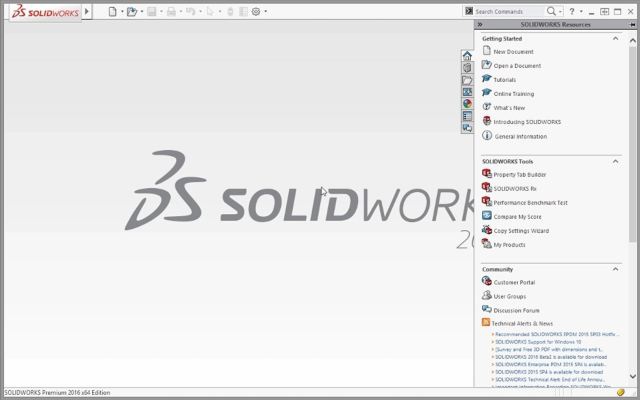Click the grayed Save toolbar icon

(x=152, y=11)
